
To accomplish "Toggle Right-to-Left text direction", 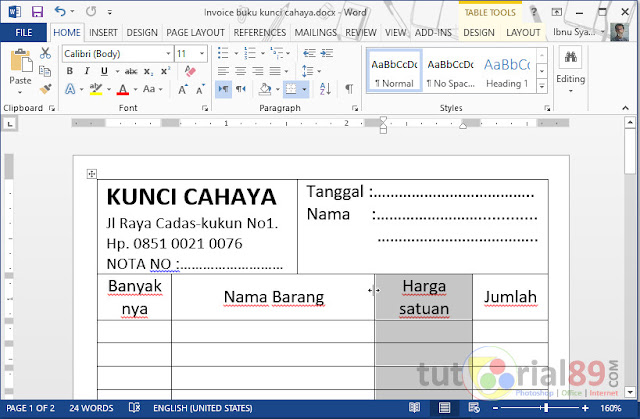I will click(241, 89).
